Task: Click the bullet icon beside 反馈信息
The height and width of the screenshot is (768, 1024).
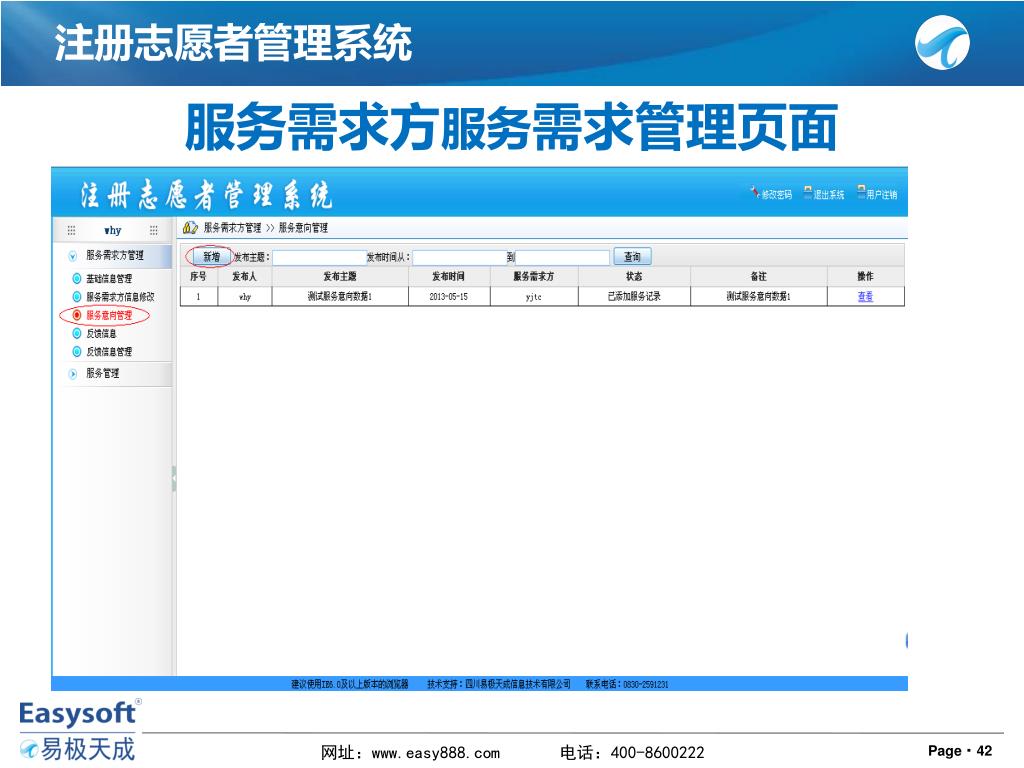Action: [x=77, y=333]
